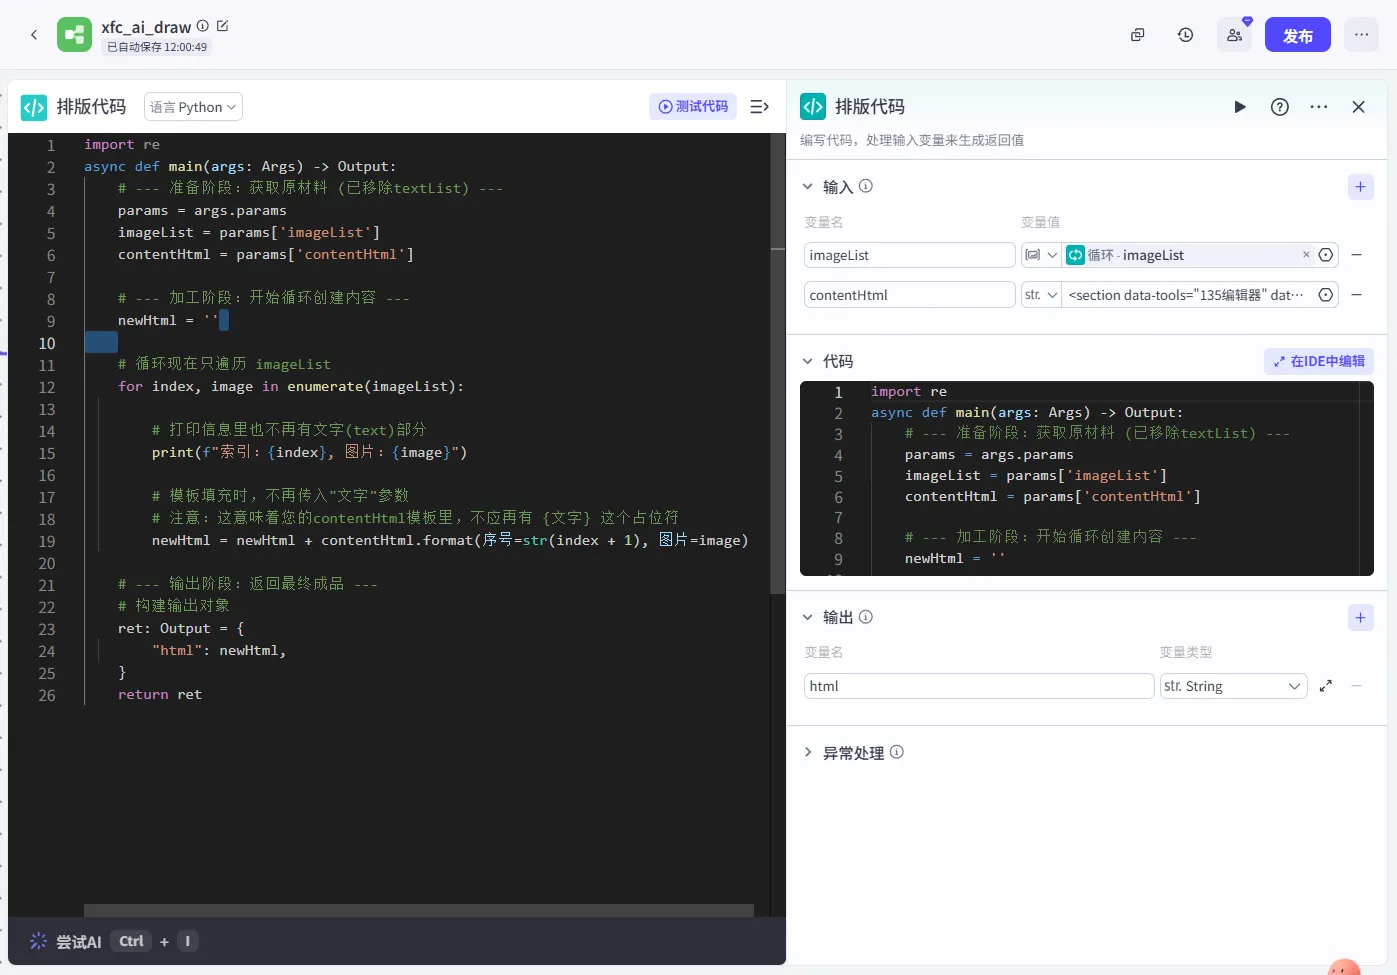
Task: Pick variable reference for contentHtml row
Action: [1326, 295]
